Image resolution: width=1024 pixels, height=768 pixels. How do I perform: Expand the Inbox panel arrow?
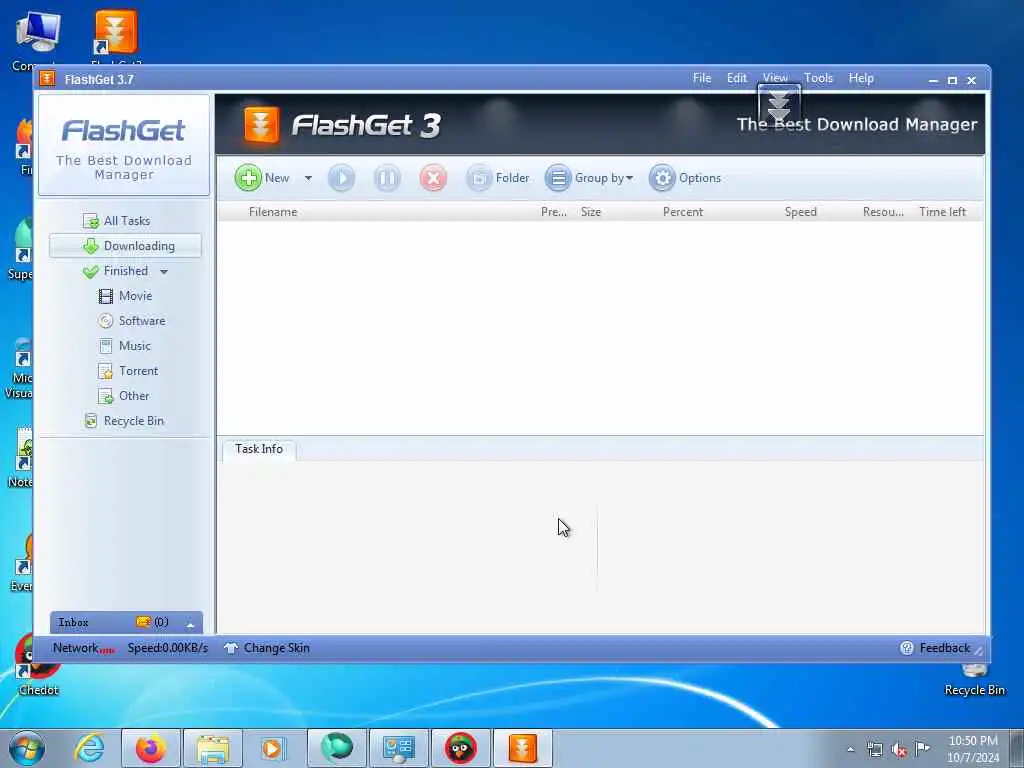click(190, 624)
